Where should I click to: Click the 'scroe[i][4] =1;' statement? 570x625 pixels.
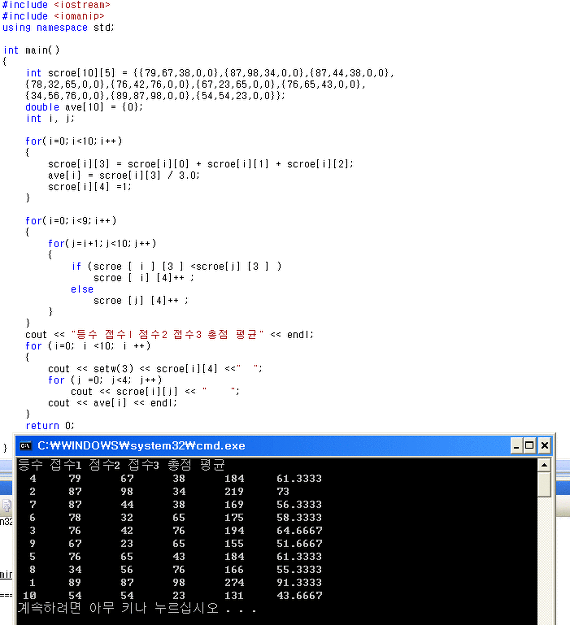pos(90,187)
